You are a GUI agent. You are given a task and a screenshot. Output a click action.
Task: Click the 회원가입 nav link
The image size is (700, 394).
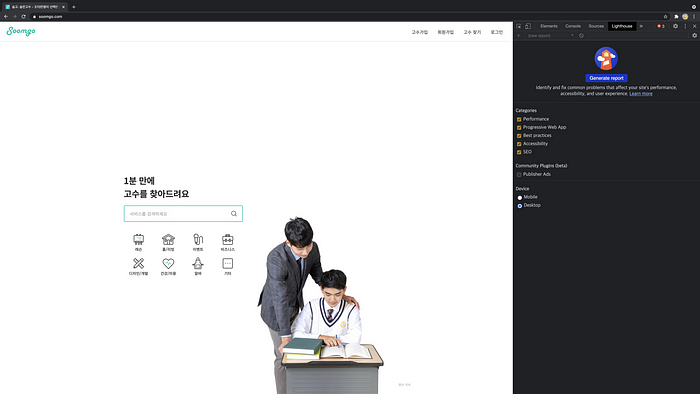click(x=446, y=32)
